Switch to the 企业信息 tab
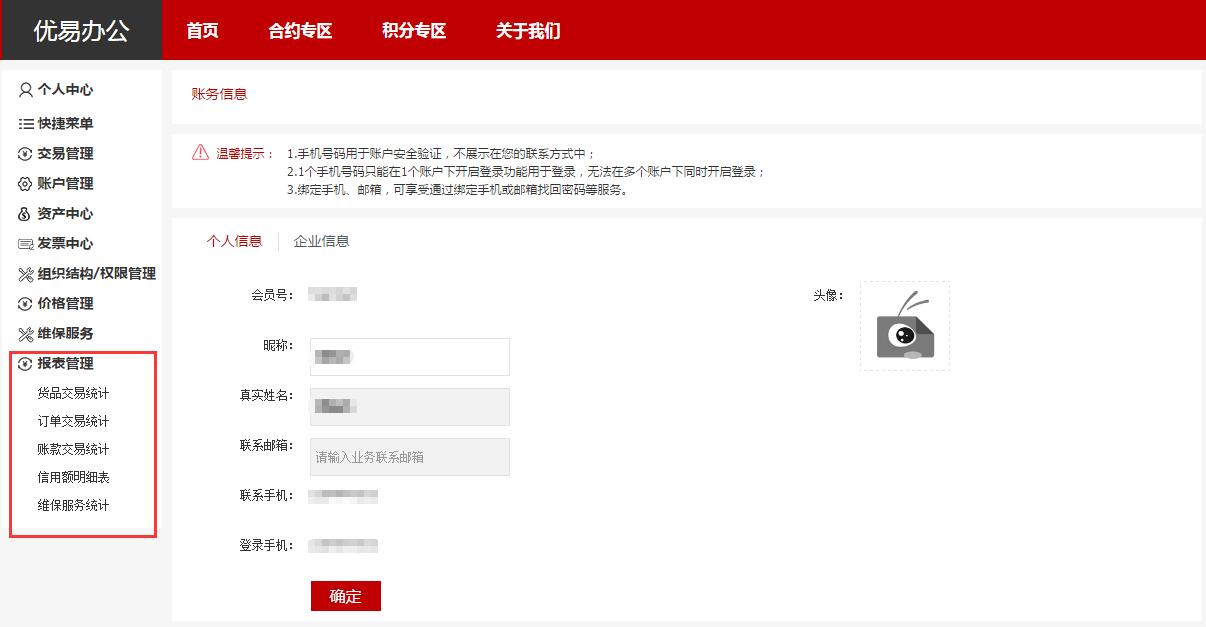1206x627 pixels. (321, 241)
